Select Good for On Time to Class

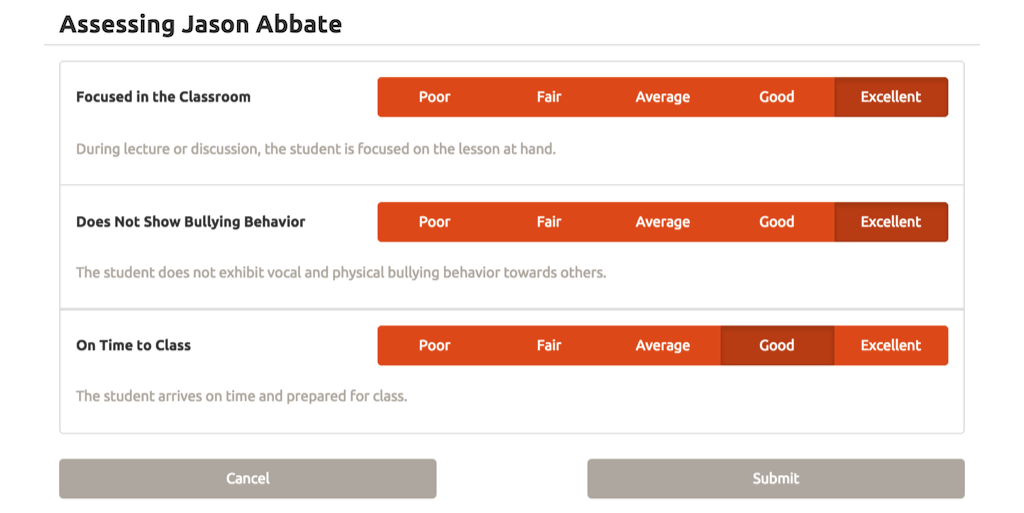pos(776,345)
